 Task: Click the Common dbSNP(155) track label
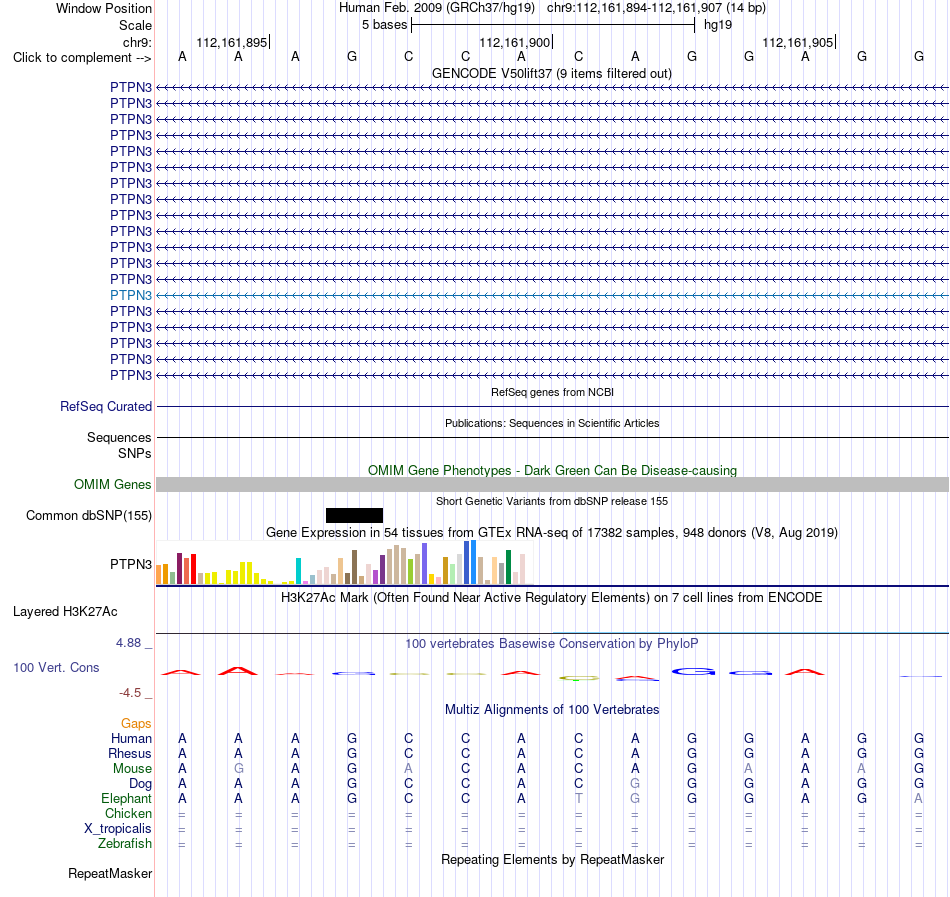[89, 515]
